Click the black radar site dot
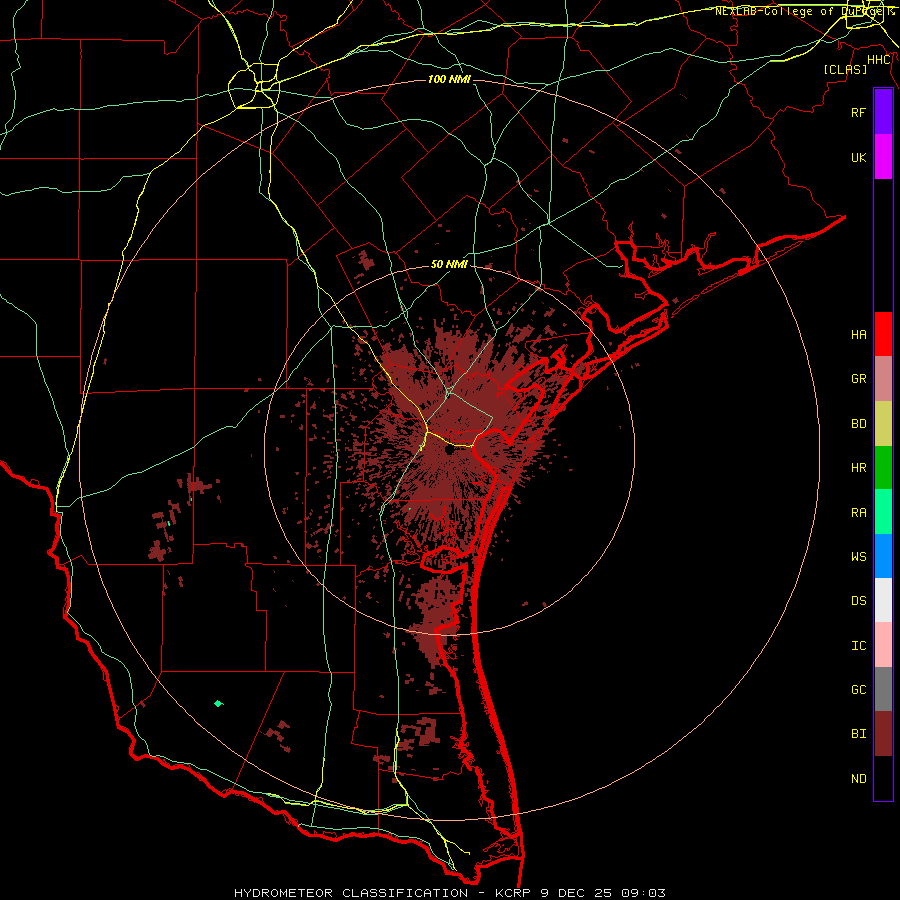 [x=450, y=451]
